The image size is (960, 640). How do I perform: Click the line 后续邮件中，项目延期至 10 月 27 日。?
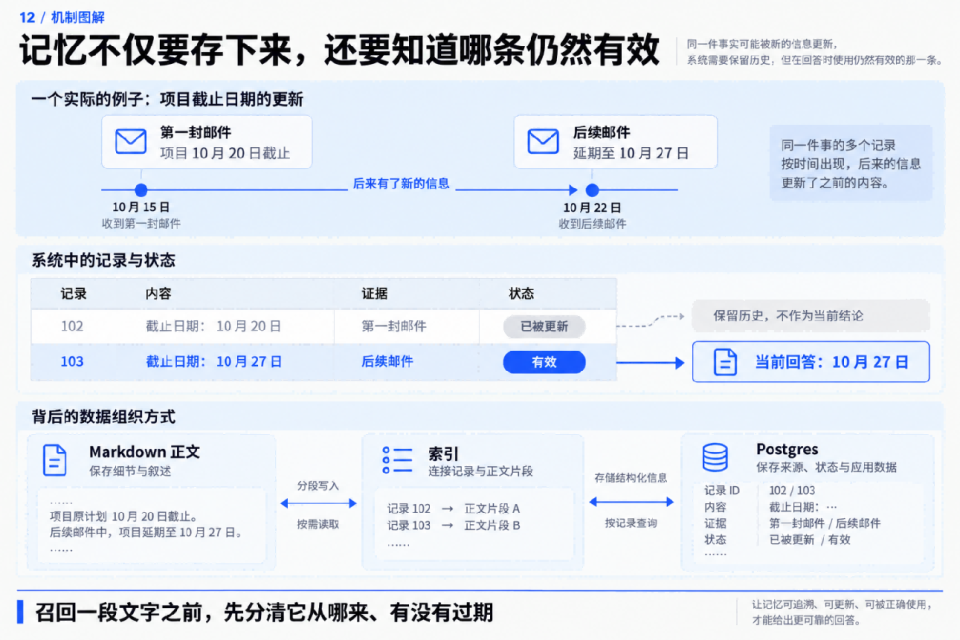146,532
